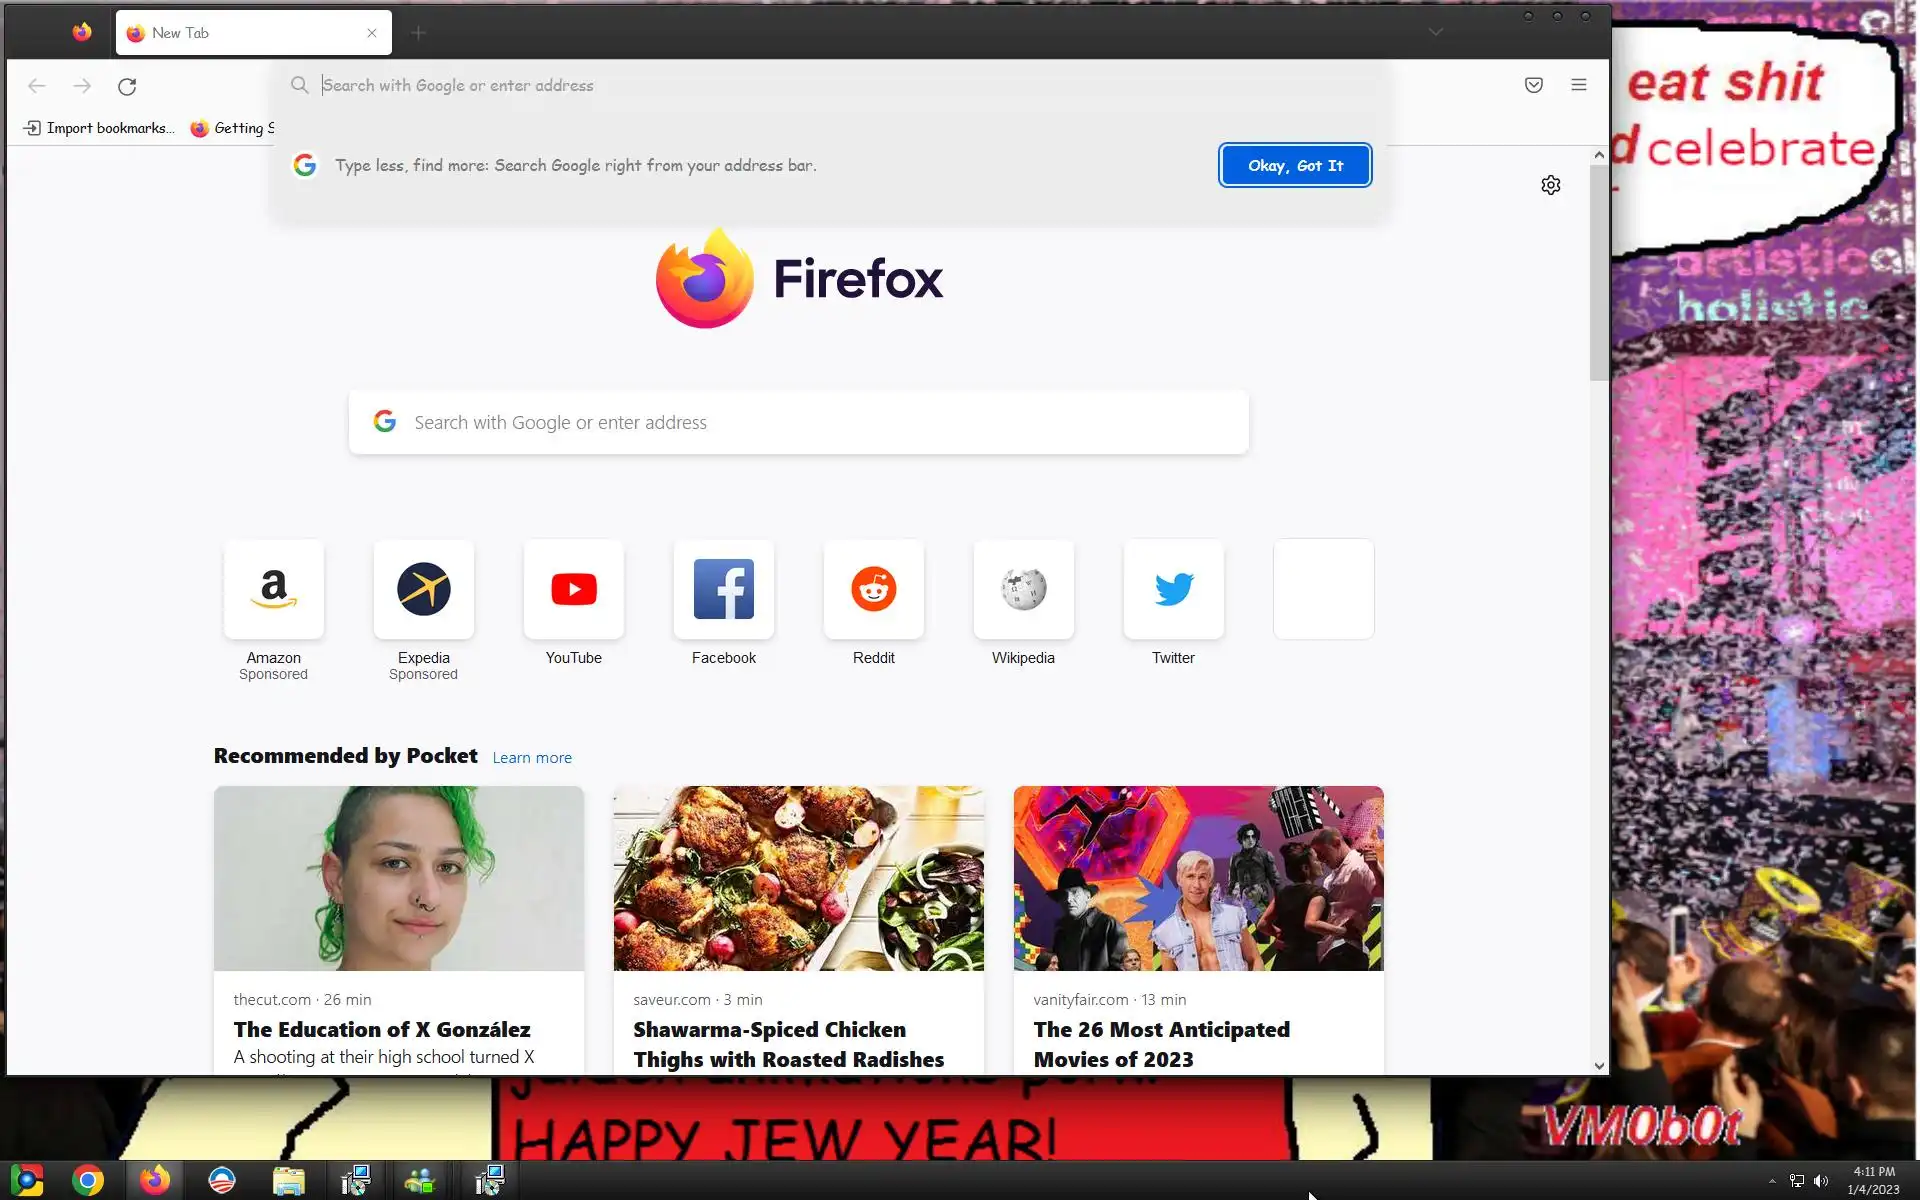
Task: Show hidden system tray icons
Action: [1772, 1181]
